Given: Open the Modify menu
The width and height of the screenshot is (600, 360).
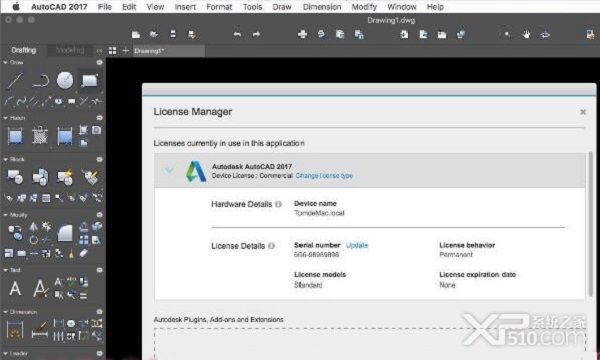Looking at the screenshot, I should tap(364, 7).
